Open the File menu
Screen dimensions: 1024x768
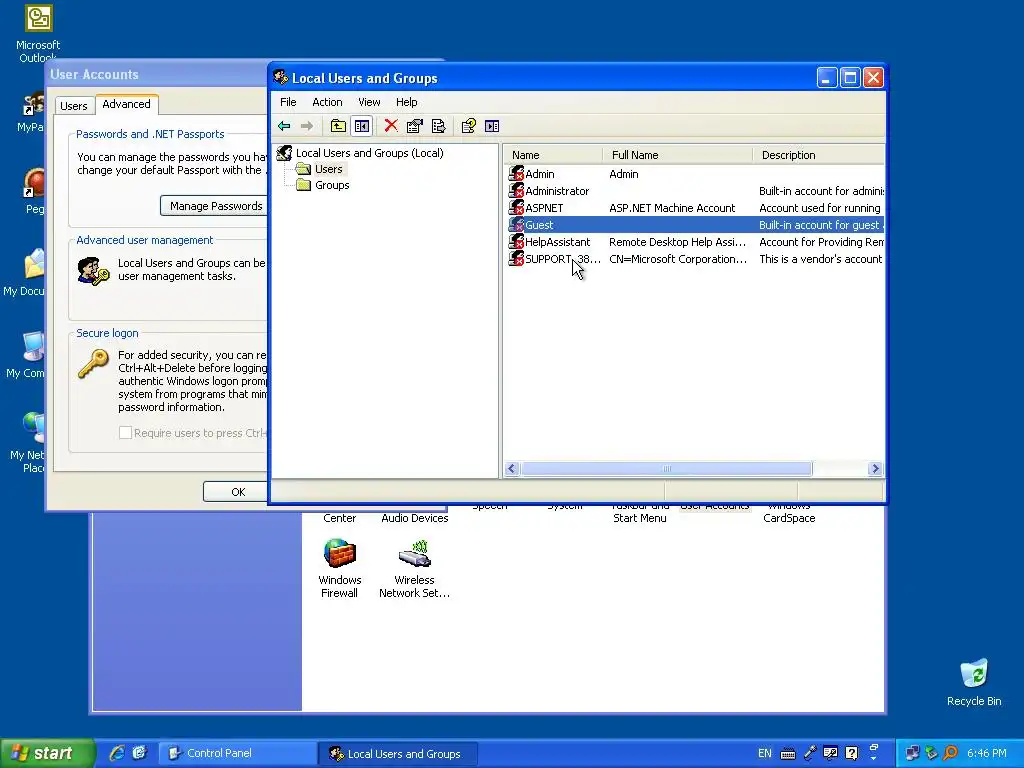pos(288,102)
